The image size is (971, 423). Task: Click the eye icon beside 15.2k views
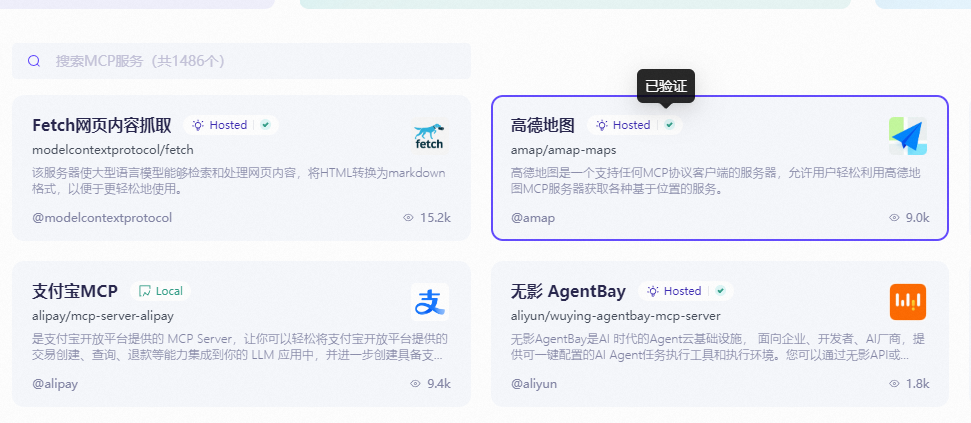[x=408, y=218]
